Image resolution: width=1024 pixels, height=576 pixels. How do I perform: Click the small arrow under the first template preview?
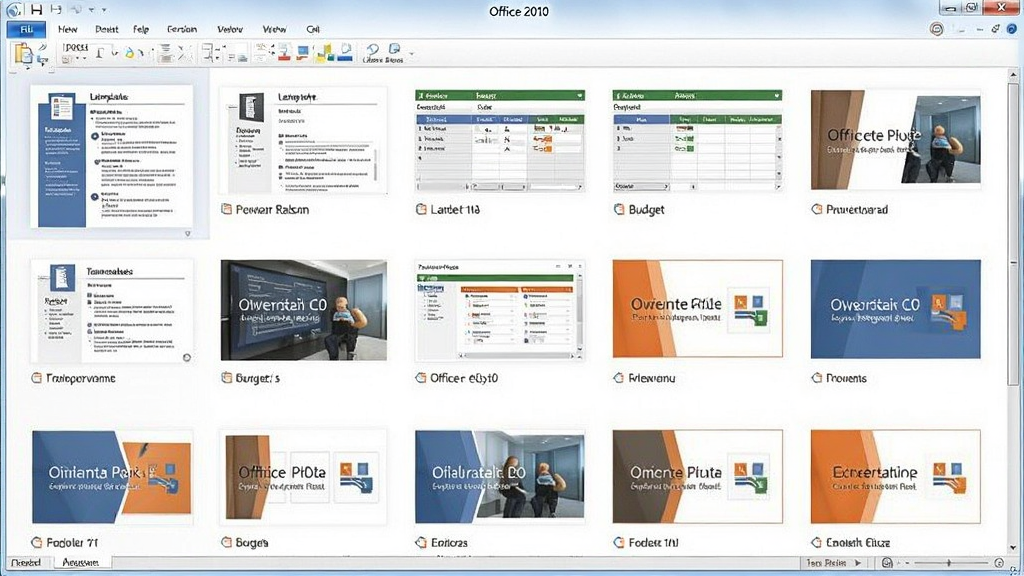click(x=187, y=233)
